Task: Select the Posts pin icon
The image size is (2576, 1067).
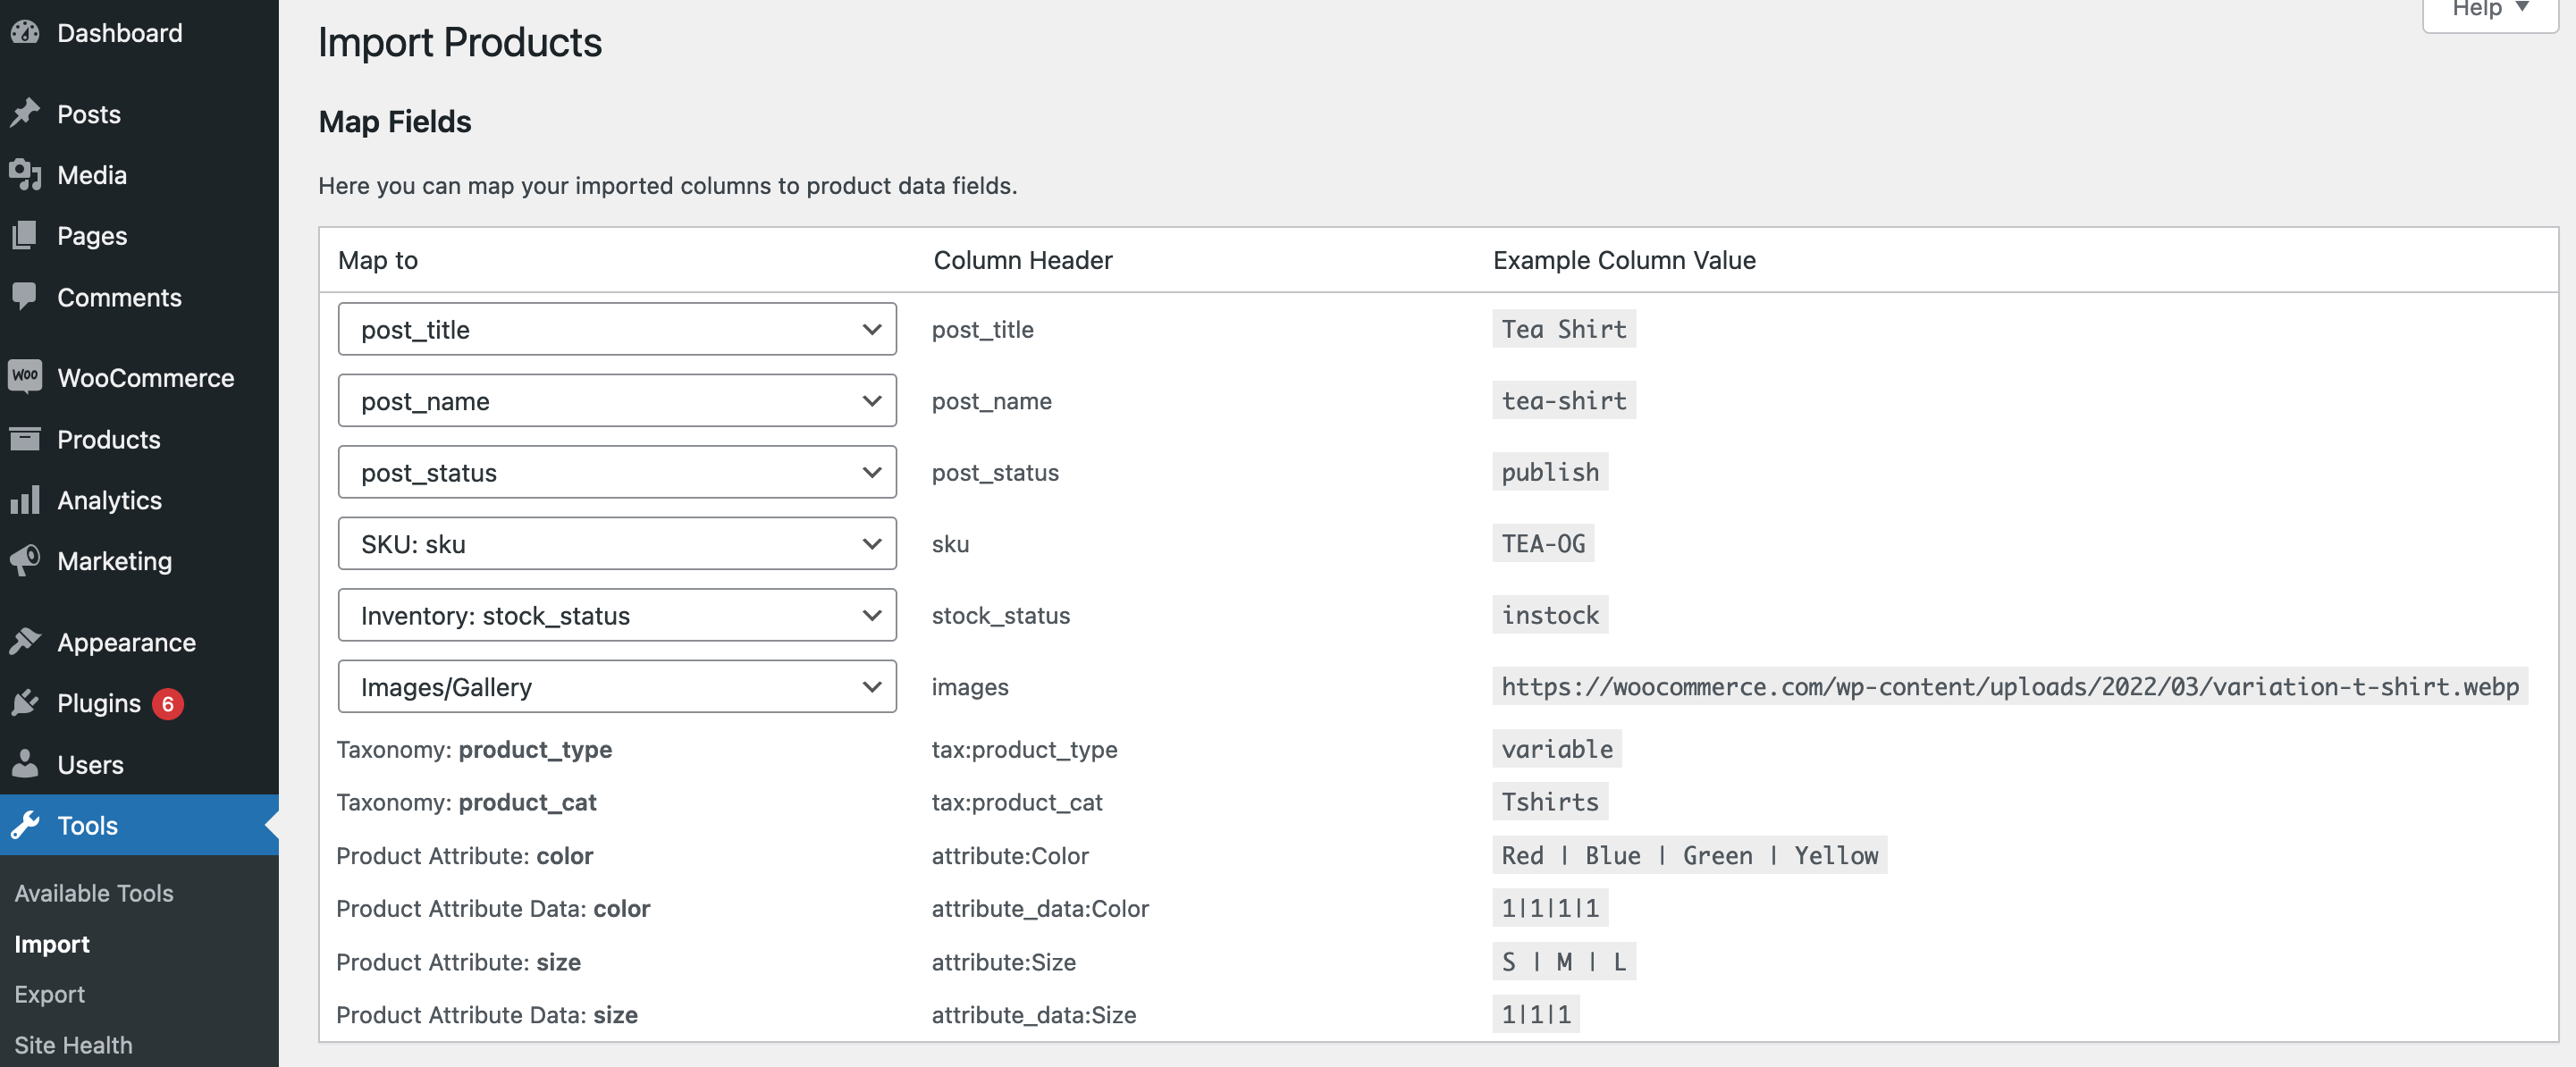Action: 25,112
